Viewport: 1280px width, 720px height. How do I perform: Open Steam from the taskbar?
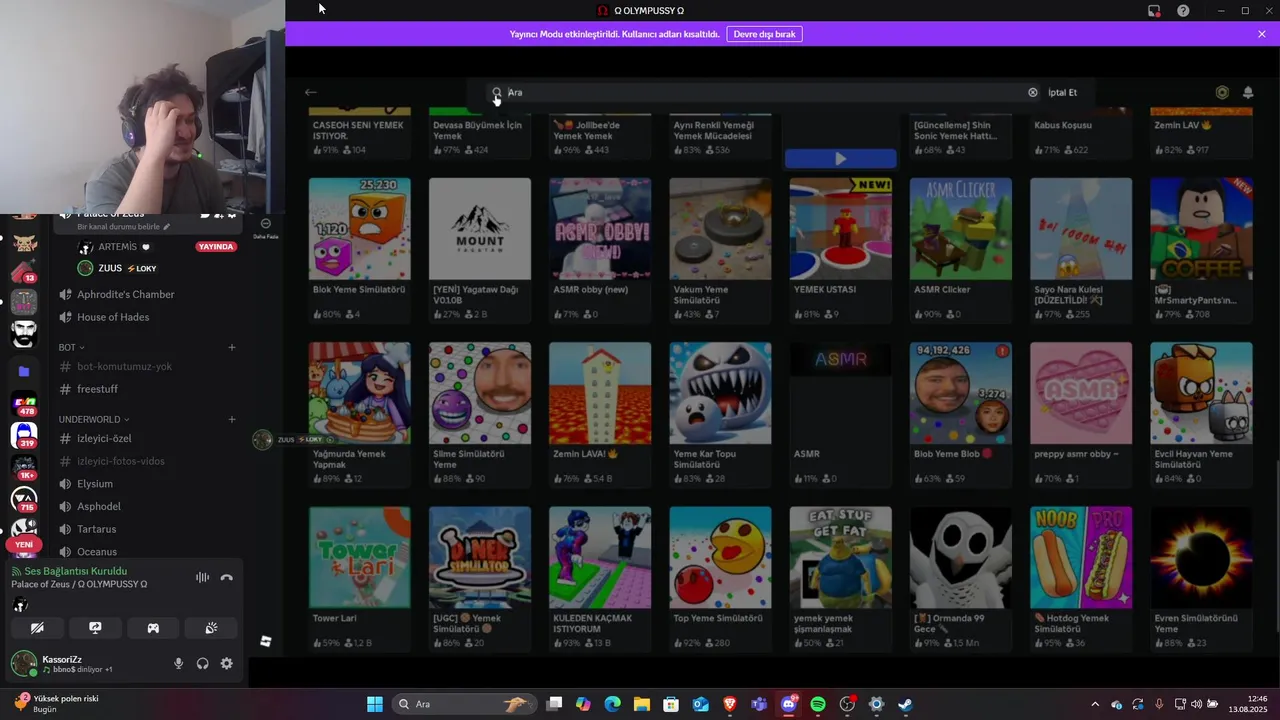coord(905,704)
